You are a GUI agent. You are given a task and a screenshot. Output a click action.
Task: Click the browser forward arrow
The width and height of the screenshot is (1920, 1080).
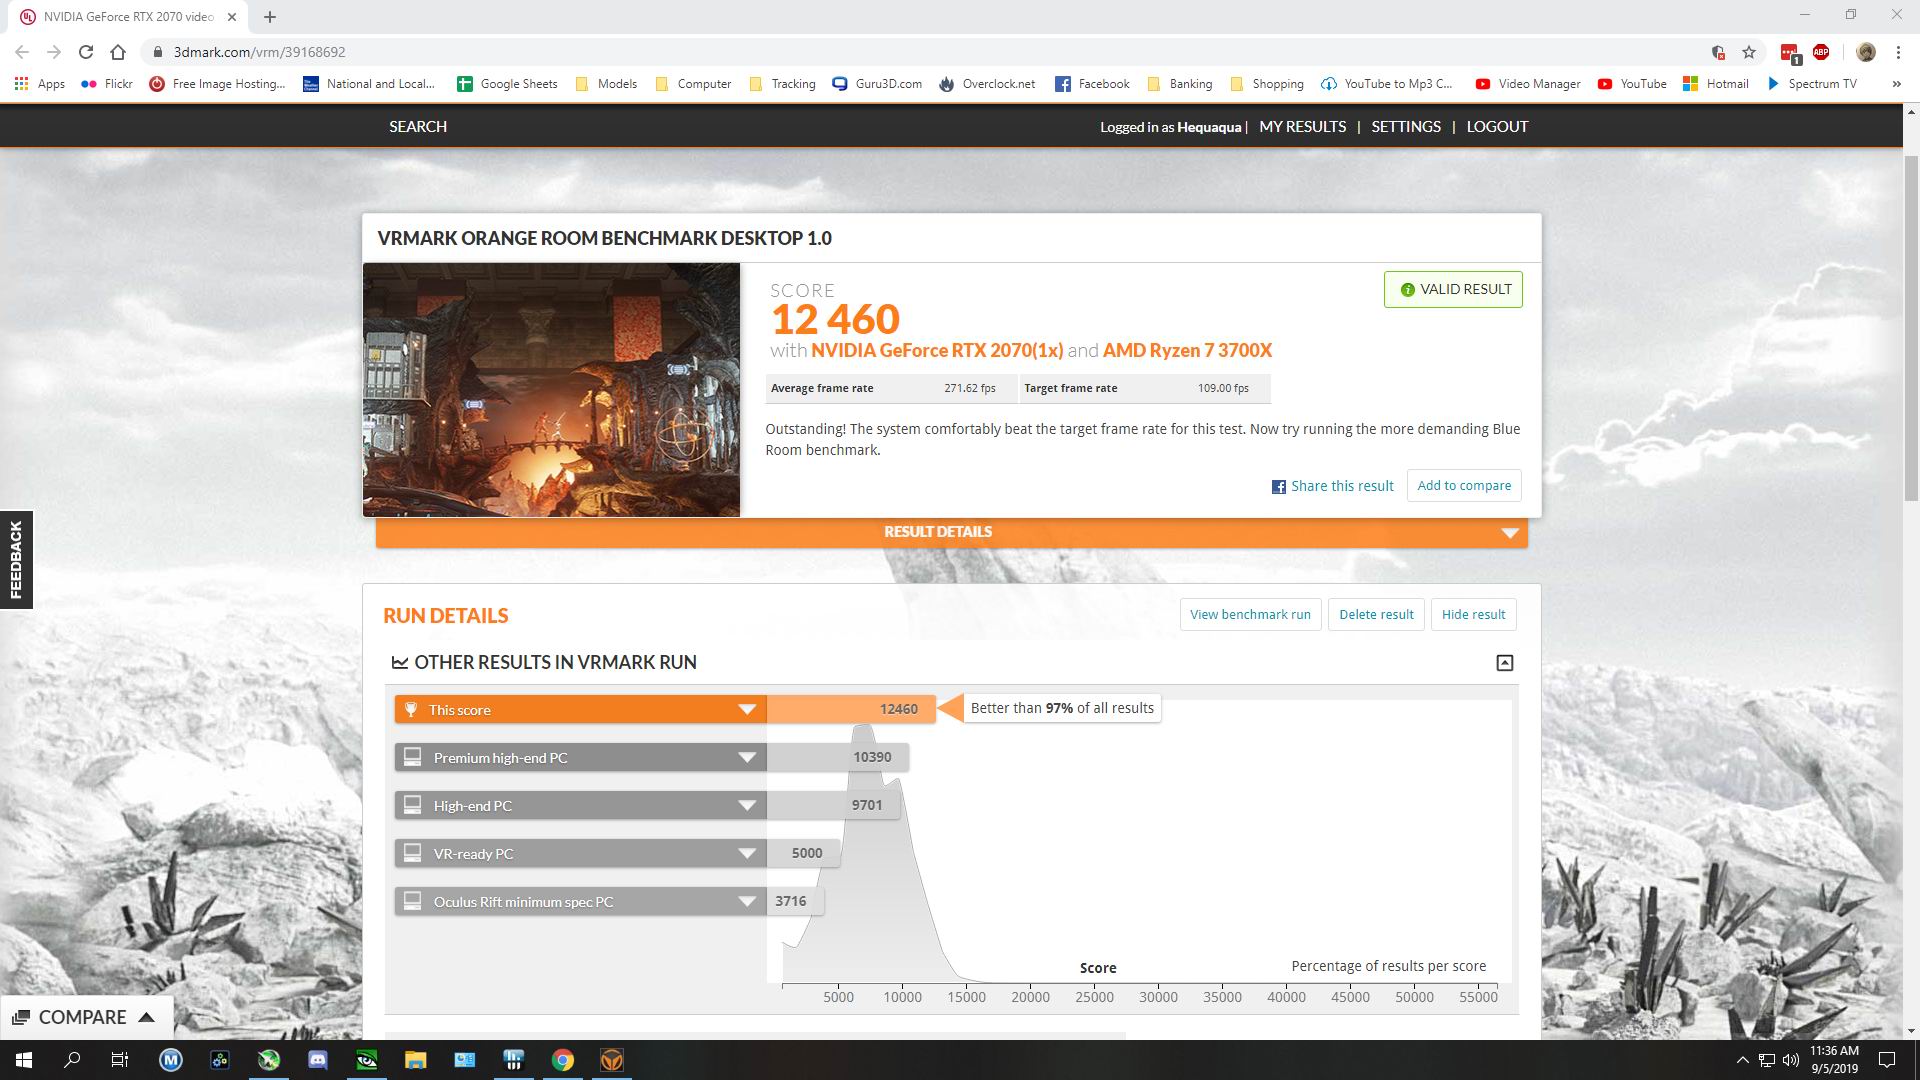(x=54, y=52)
